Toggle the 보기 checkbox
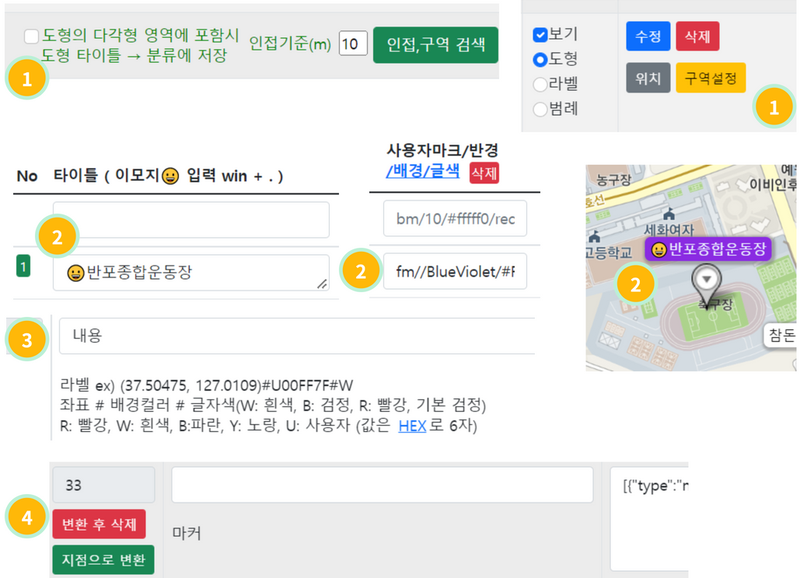800x578 pixels. click(x=540, y=35)
